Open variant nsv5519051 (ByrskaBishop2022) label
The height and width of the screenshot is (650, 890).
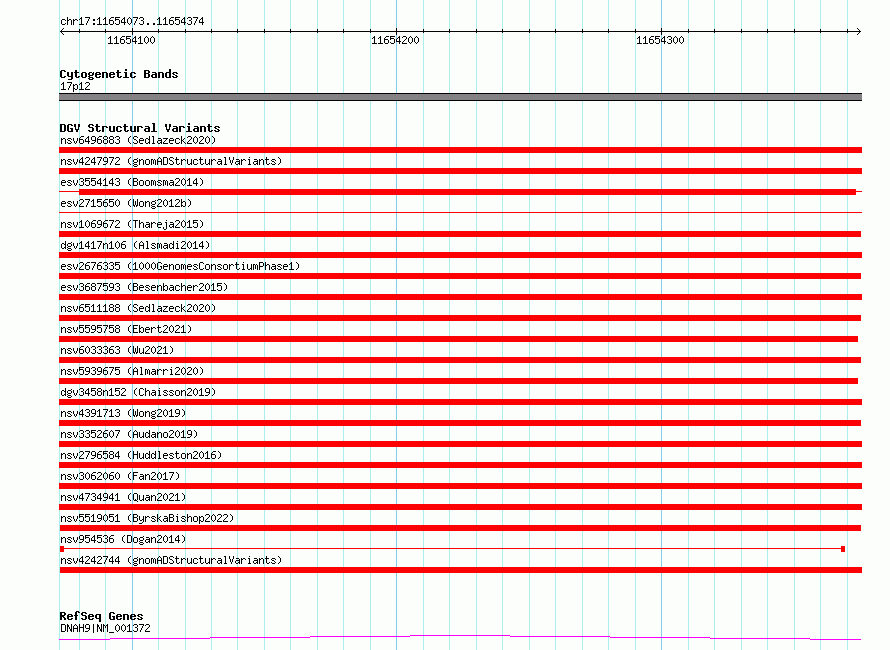coord(147,518)
